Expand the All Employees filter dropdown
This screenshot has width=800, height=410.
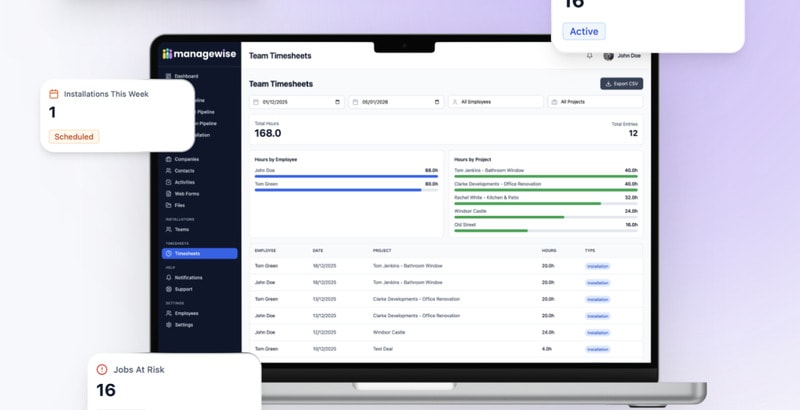tap(495, 102)
